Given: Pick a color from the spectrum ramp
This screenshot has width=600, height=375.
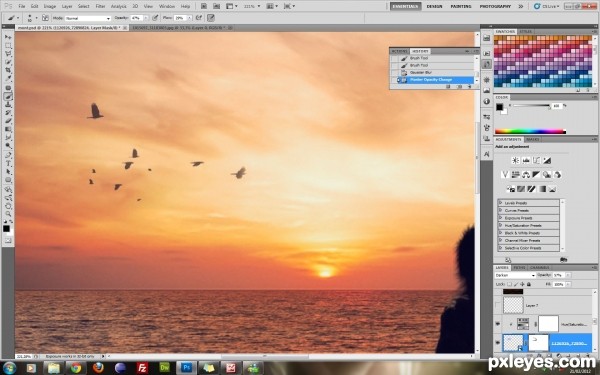Looking at the screenshot, I should click(530, 132).
